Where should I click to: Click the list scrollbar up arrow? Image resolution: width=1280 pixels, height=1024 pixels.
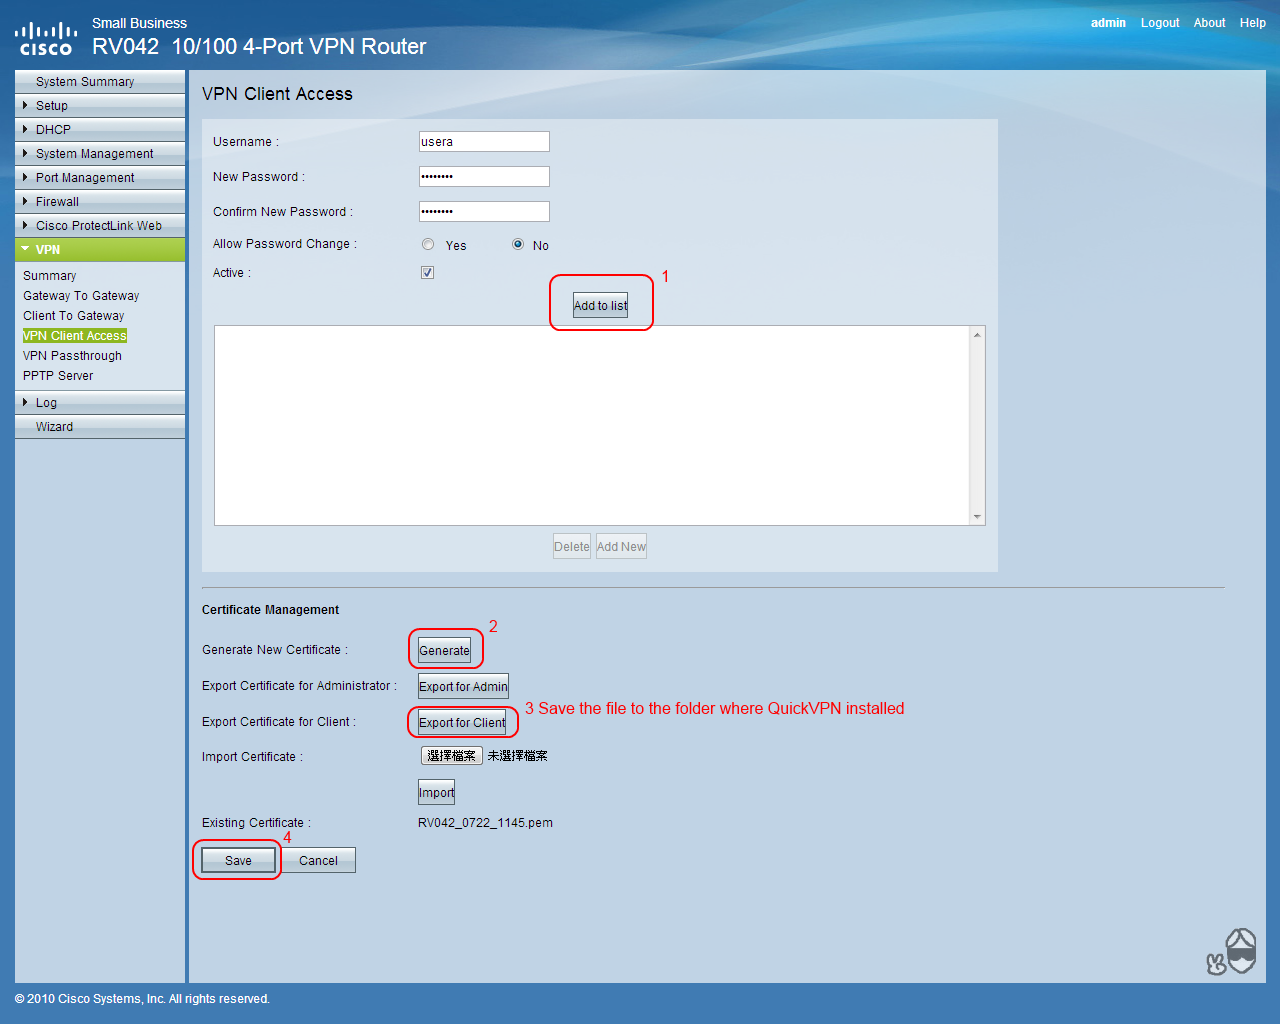[977, 334]
